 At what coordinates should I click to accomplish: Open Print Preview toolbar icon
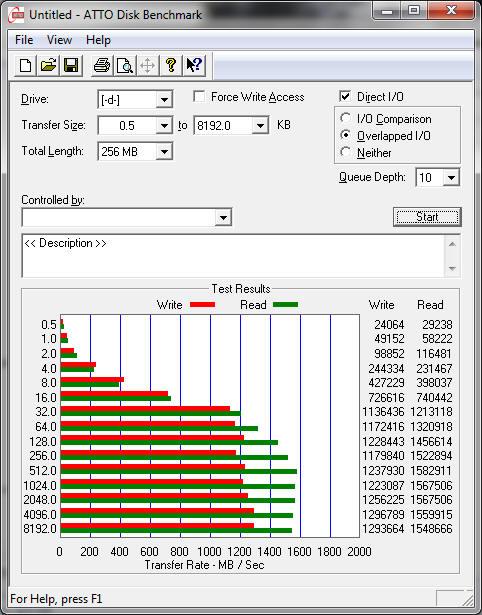coord(125,65)
